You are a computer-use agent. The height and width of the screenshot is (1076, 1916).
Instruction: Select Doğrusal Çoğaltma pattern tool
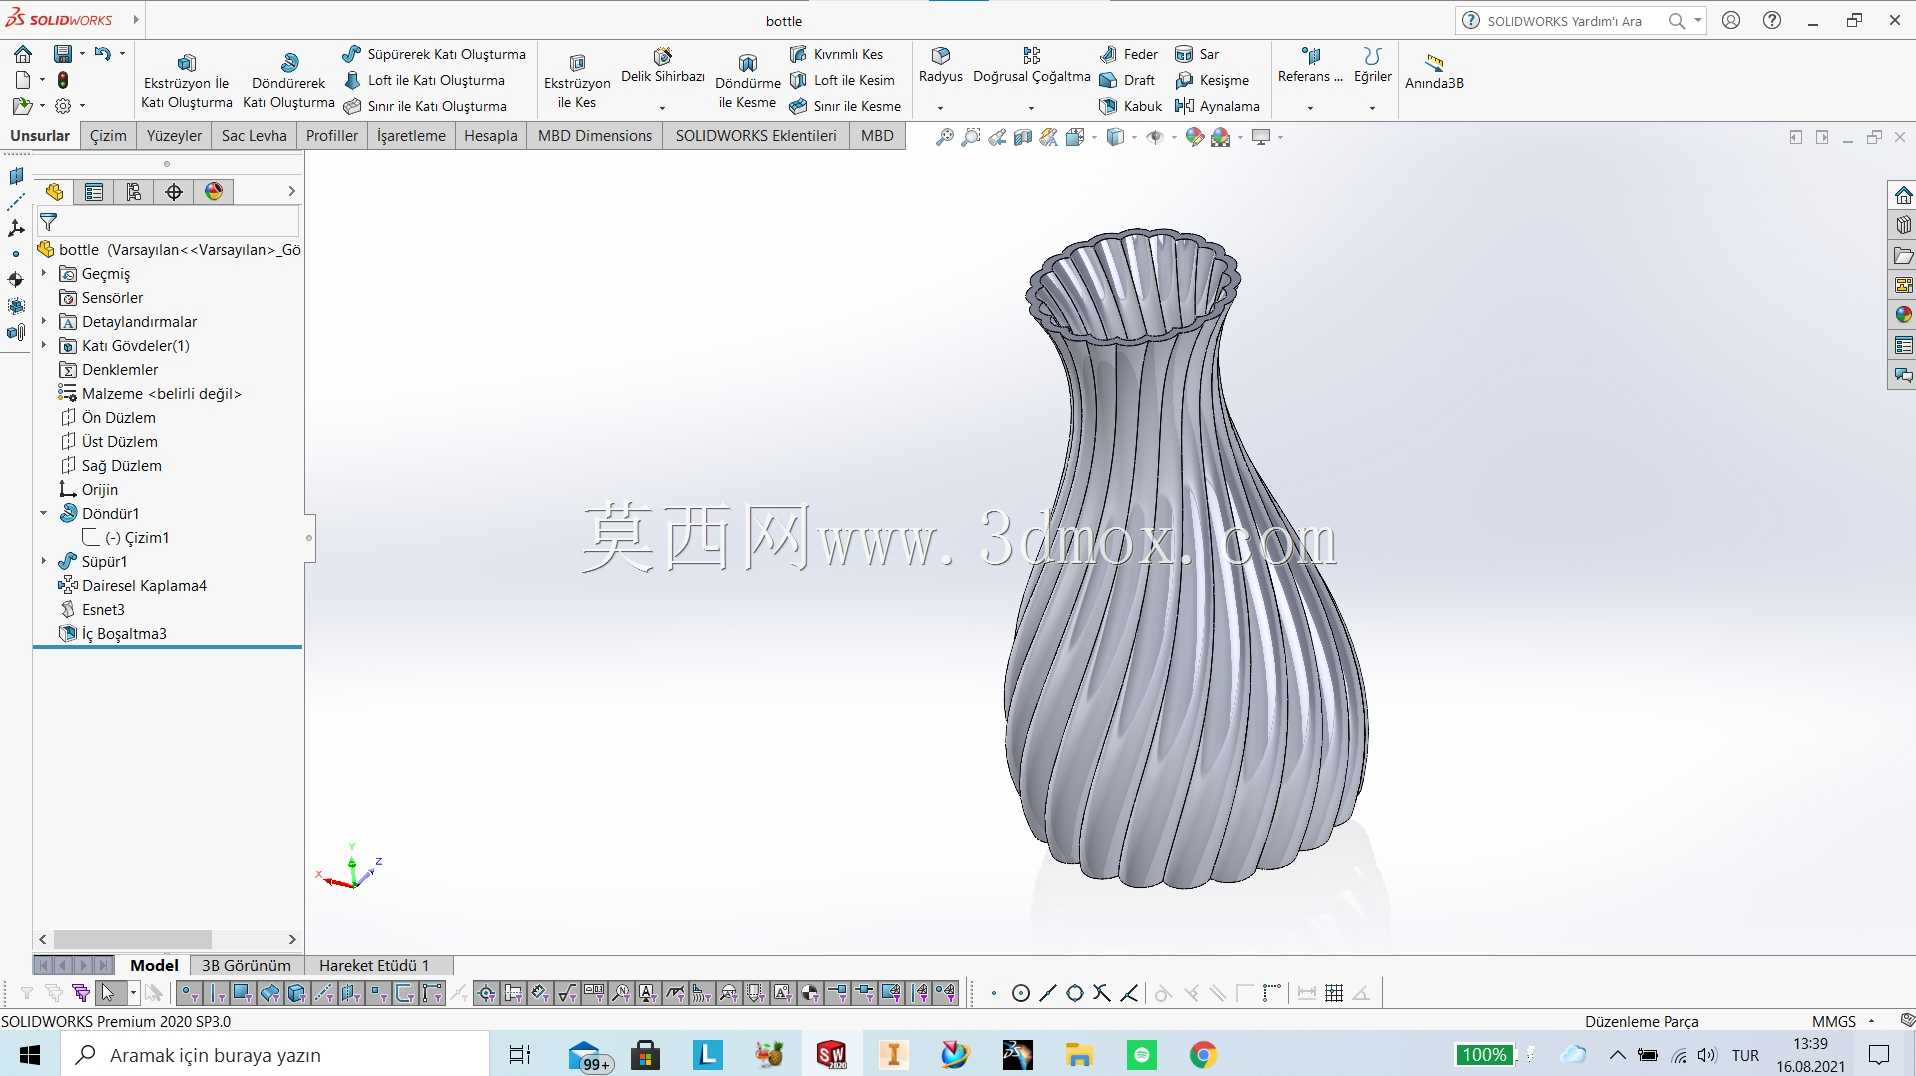click(1031, 66)
